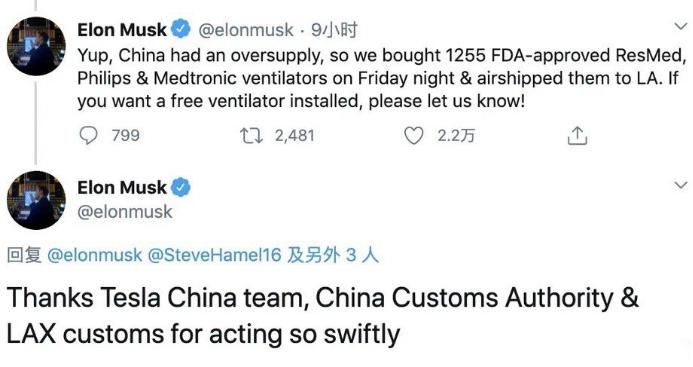Viewport: 693px width, 367px height.
Task: Open the tweet thanking the Tesla China team
Action: [323, 316]
